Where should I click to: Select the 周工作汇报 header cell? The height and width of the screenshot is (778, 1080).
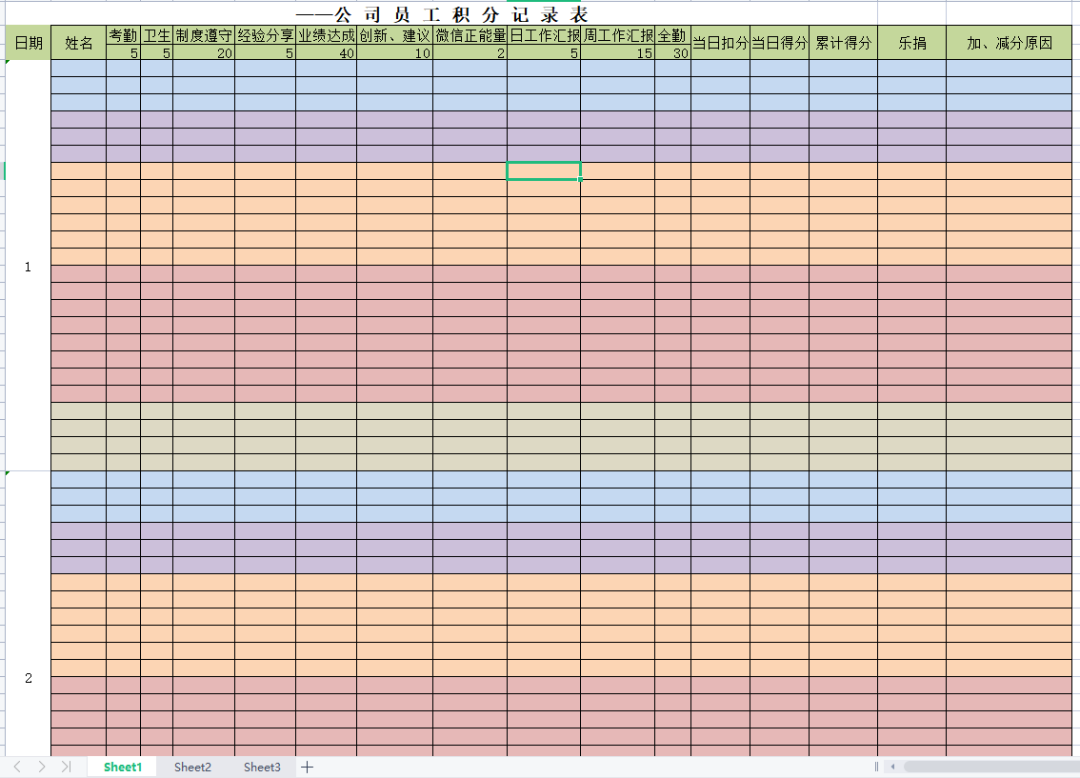click(618, 35)
